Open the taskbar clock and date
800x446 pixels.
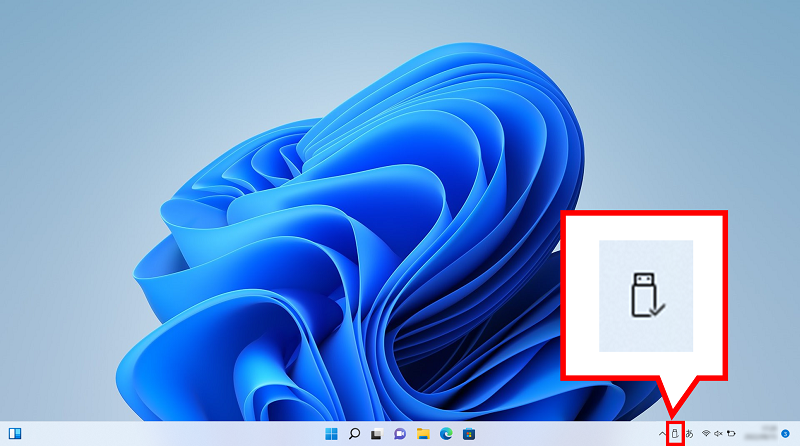[760, 434]
